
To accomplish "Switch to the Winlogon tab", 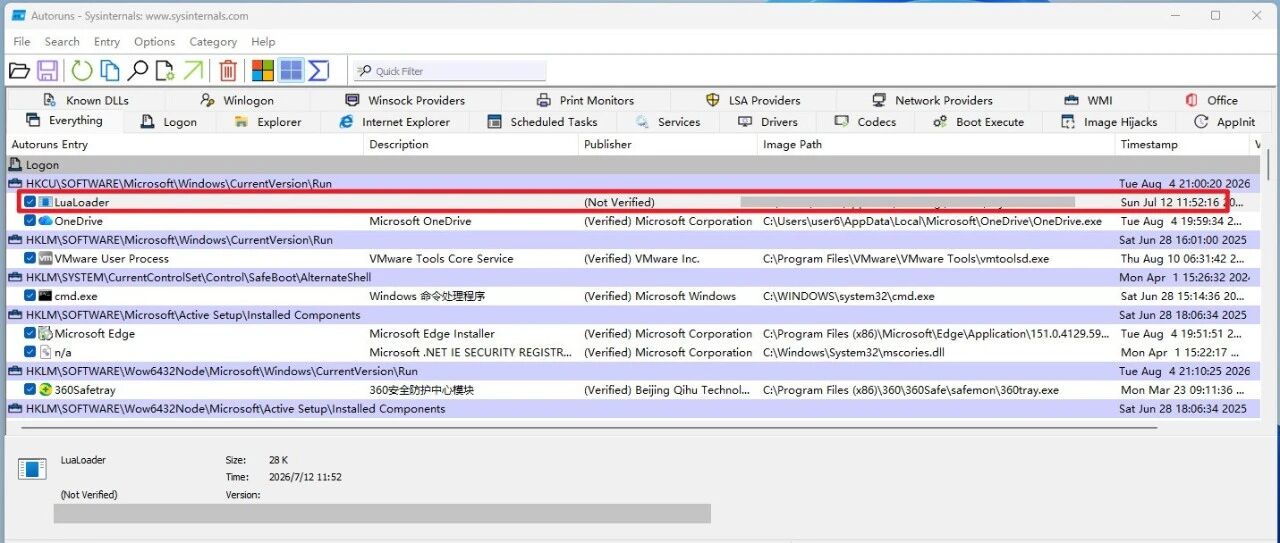I will pyautogui.click(x=237, y=100).
